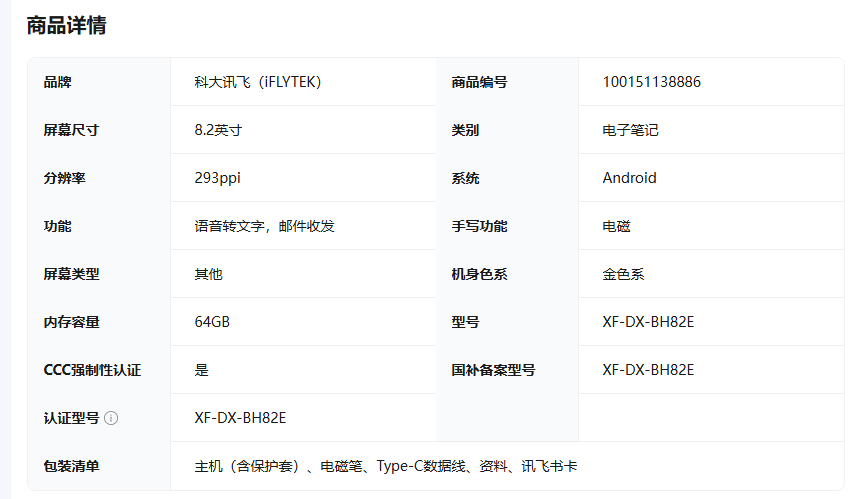Screen dimensions: 859x499
Task: Select the 其他 value
Action: click(208, 274)
